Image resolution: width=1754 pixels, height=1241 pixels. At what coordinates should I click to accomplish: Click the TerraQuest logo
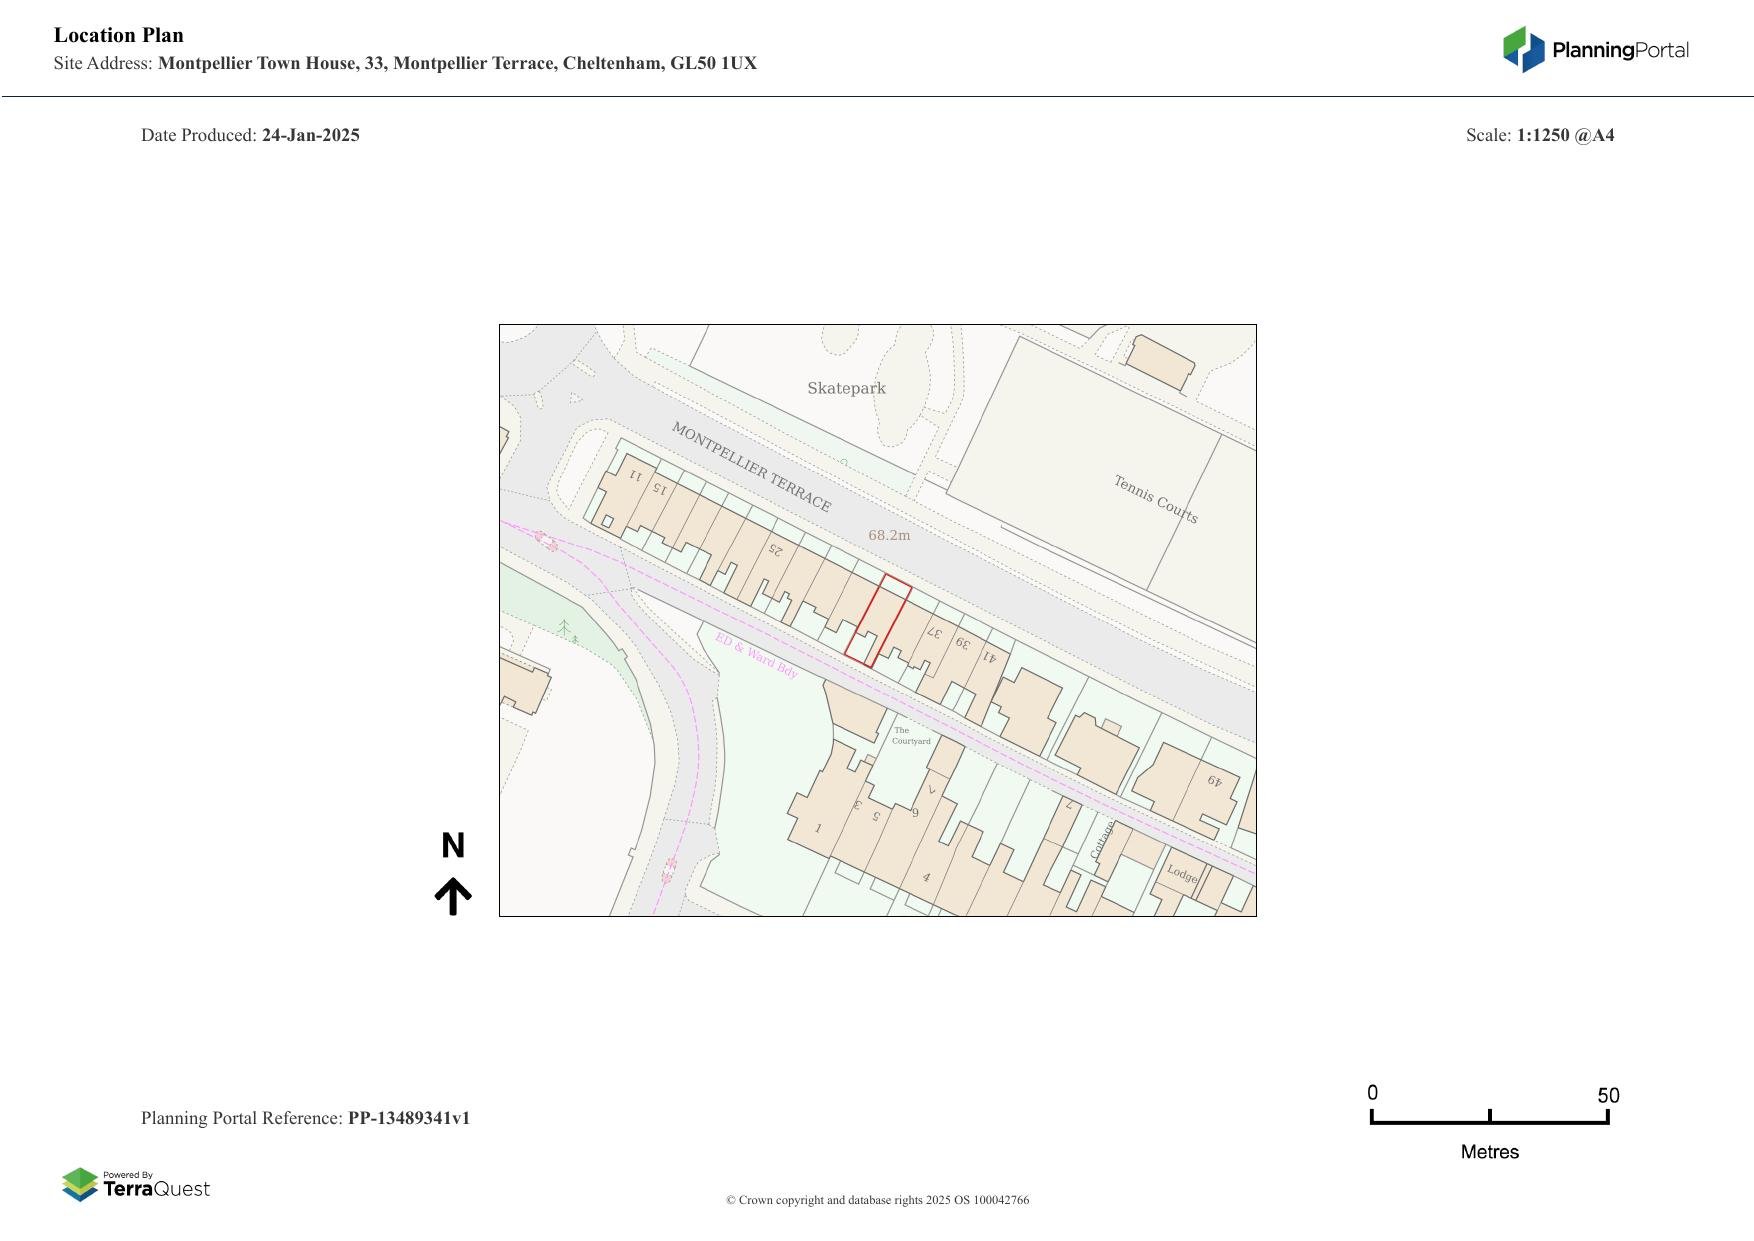(x=136, y=1185)
